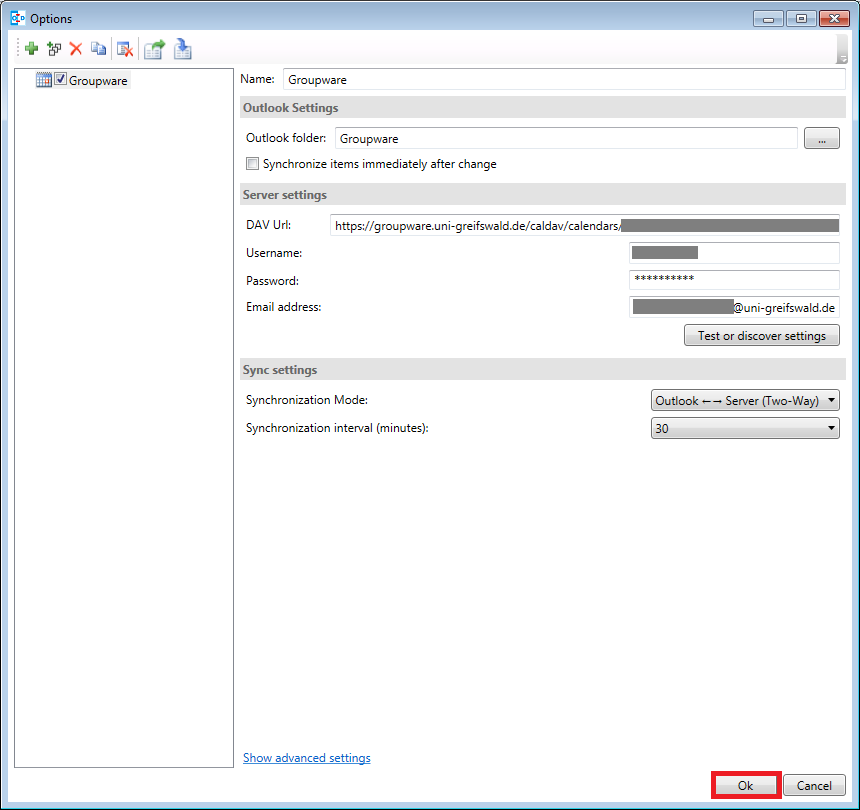Click the calendar icon beside Groupware
Viewport: 860px width, 810px height.
43,80
